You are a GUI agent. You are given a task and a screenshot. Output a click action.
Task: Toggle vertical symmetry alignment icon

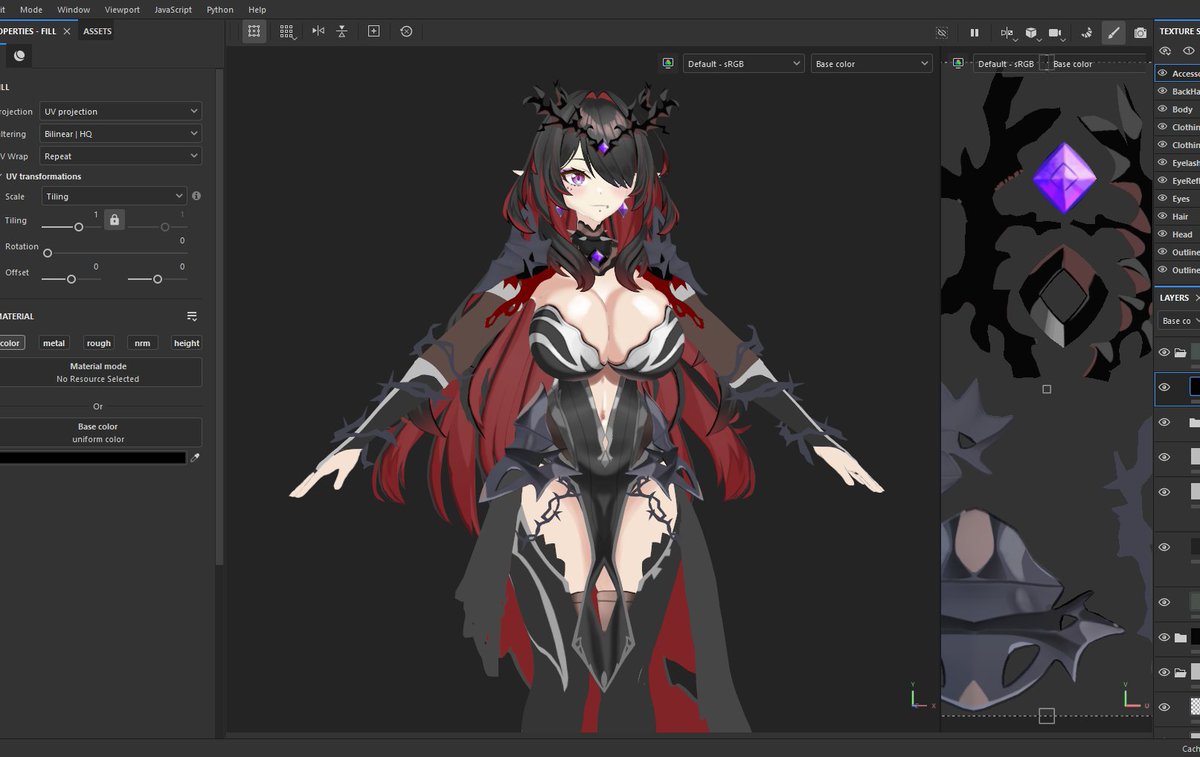tap(342, 31)
